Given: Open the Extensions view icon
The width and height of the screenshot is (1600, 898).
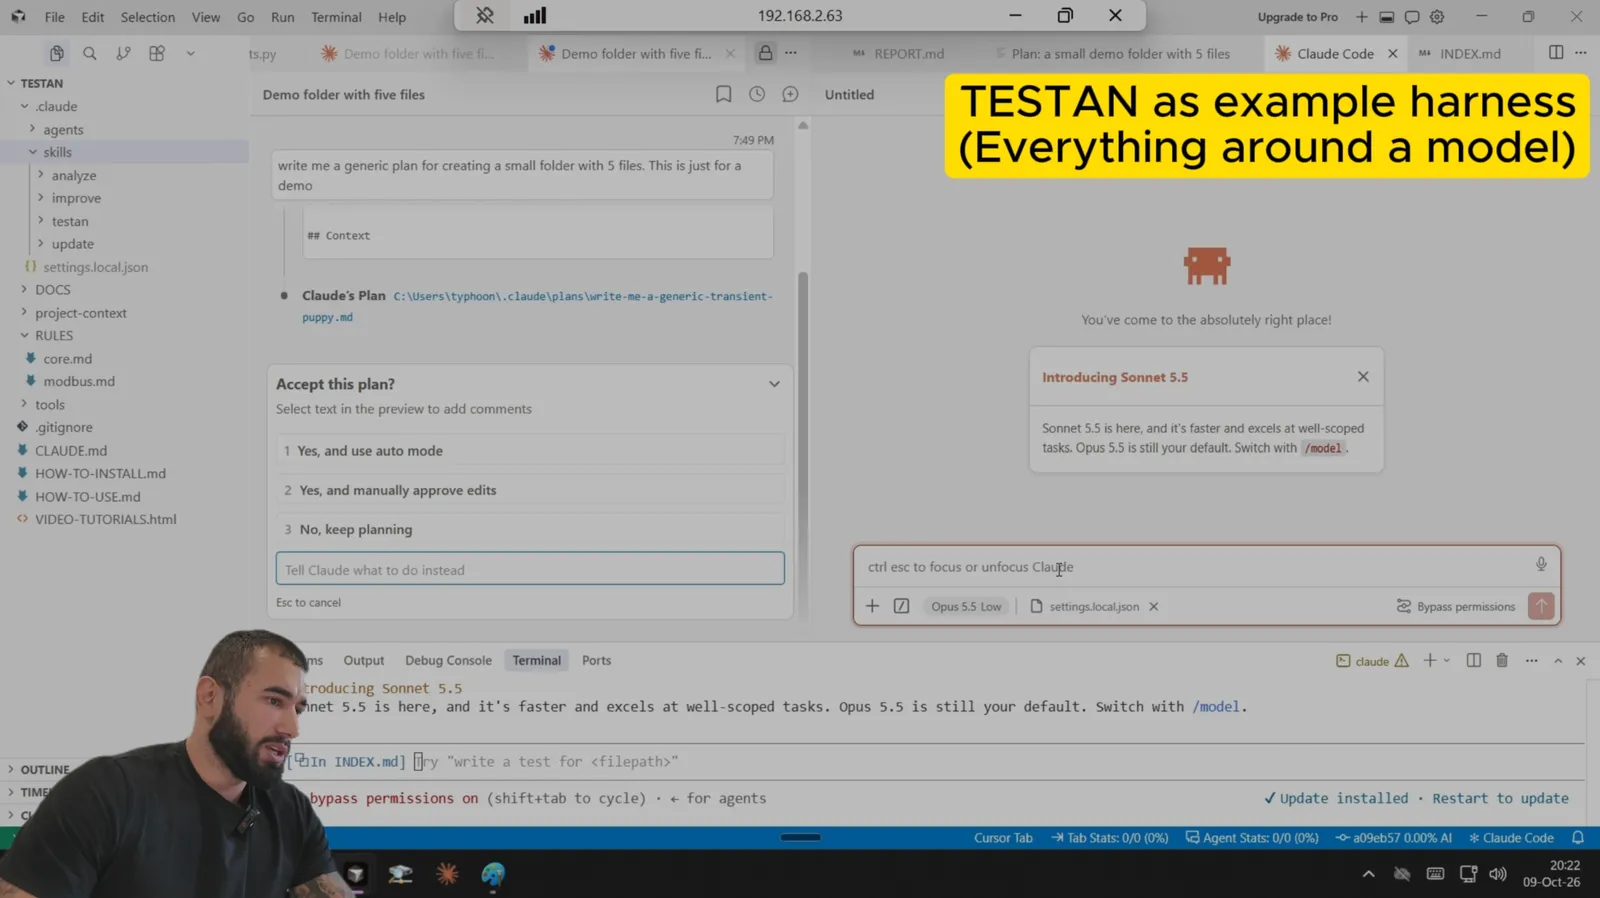Looking at the screenshot, I should (157, 53).
